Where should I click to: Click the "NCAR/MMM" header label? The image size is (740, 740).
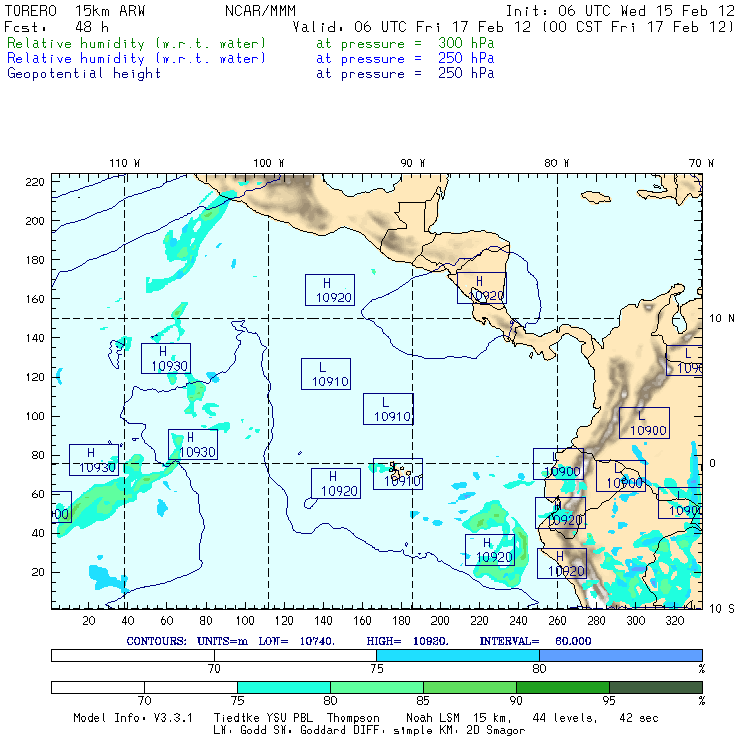click(261, 11)
